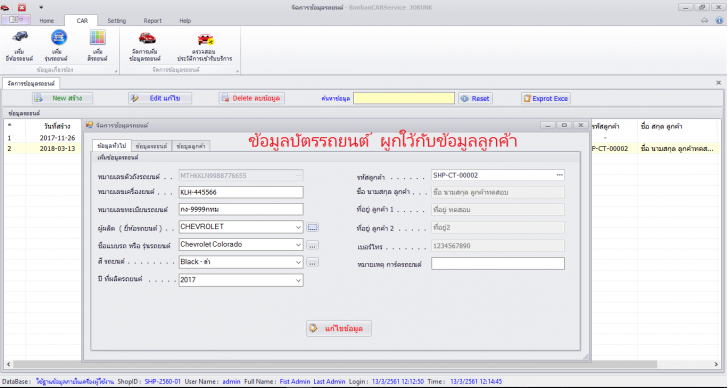Click the Edit แก้ไข button

(x=160, y=98)
